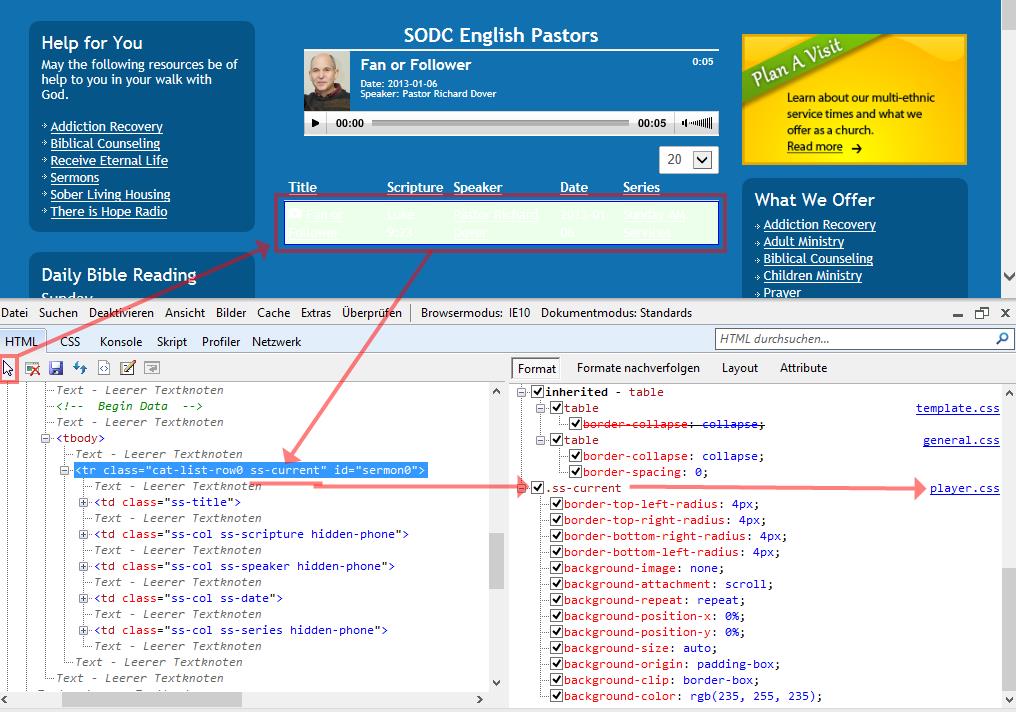Click the pastor photo thumbnail
Viewport: 1016px width, 712px height.
(327, 81)
